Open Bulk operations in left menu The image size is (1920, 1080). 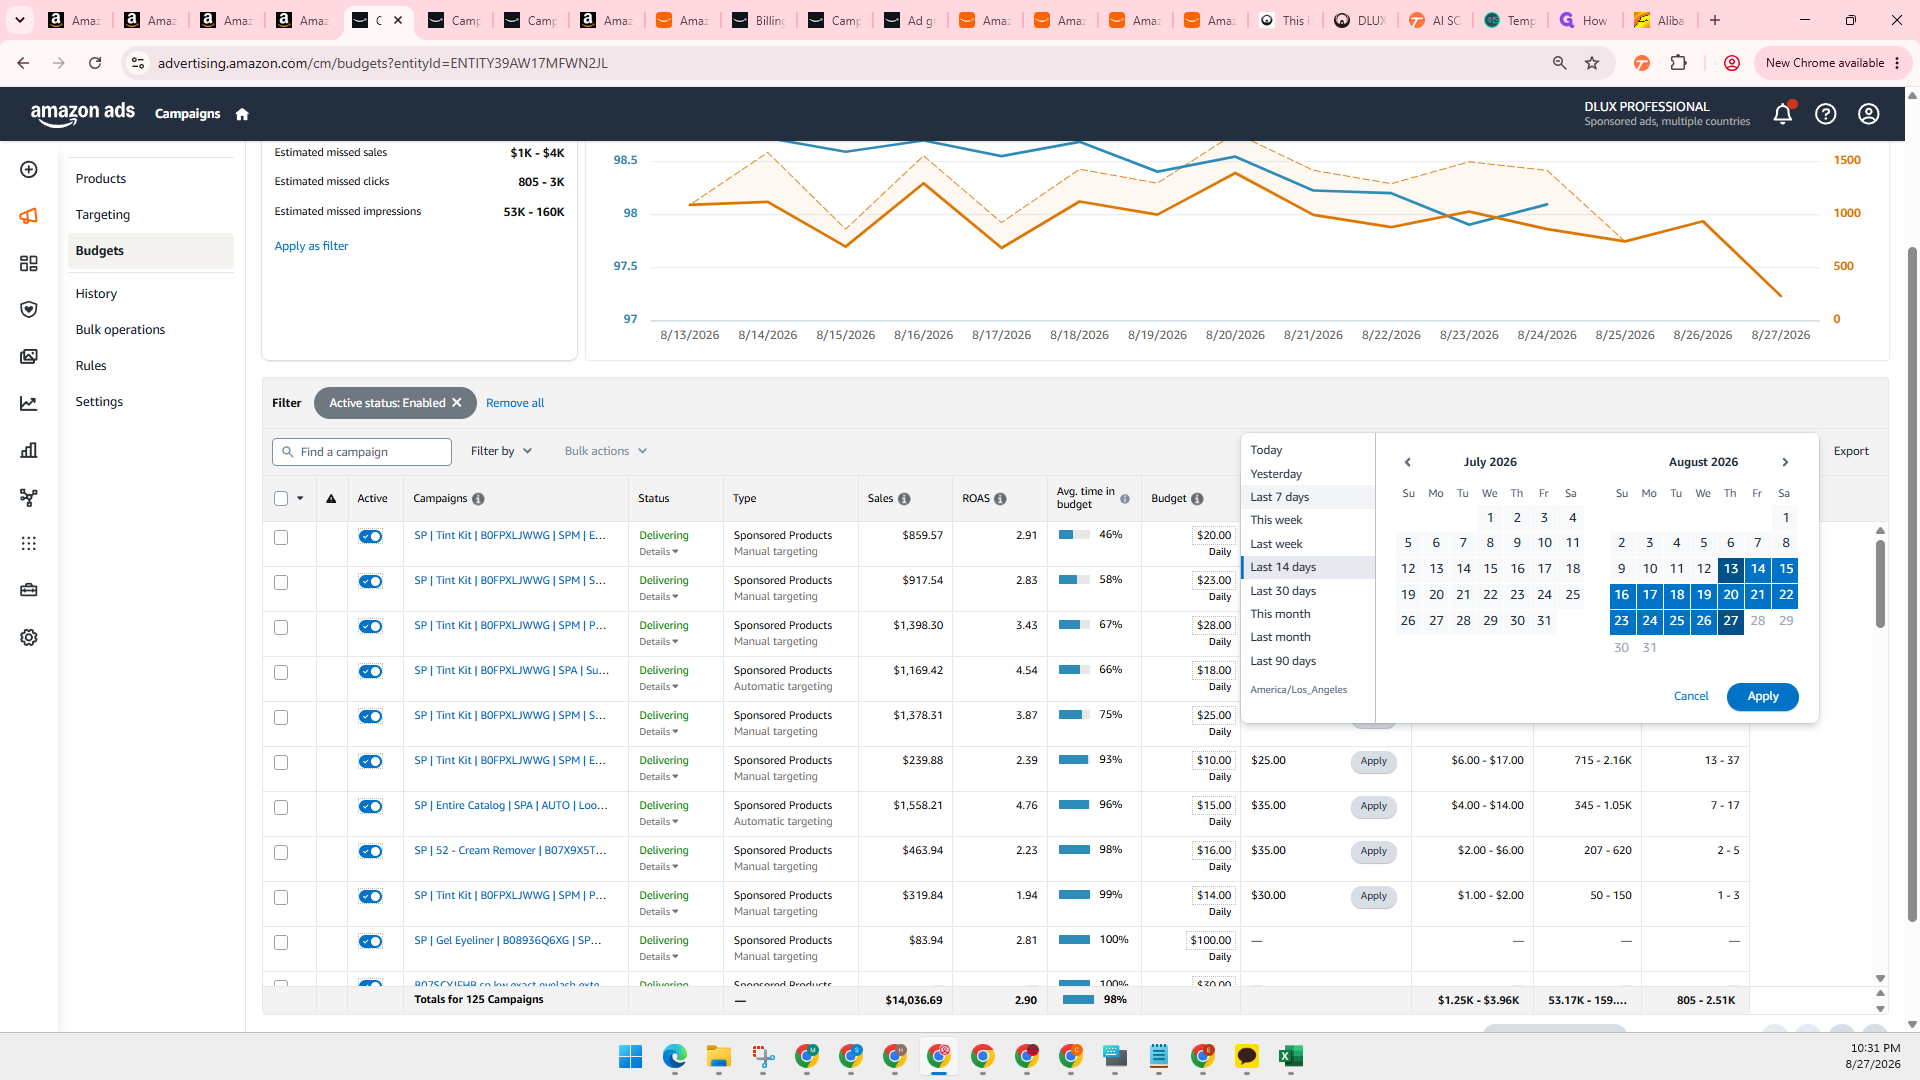(120, 330)
